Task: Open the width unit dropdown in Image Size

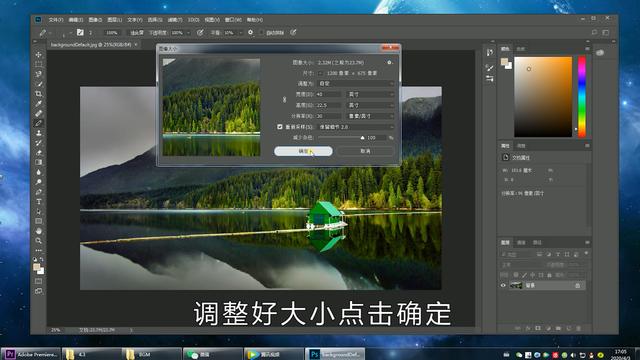Action: coord(370,94)
